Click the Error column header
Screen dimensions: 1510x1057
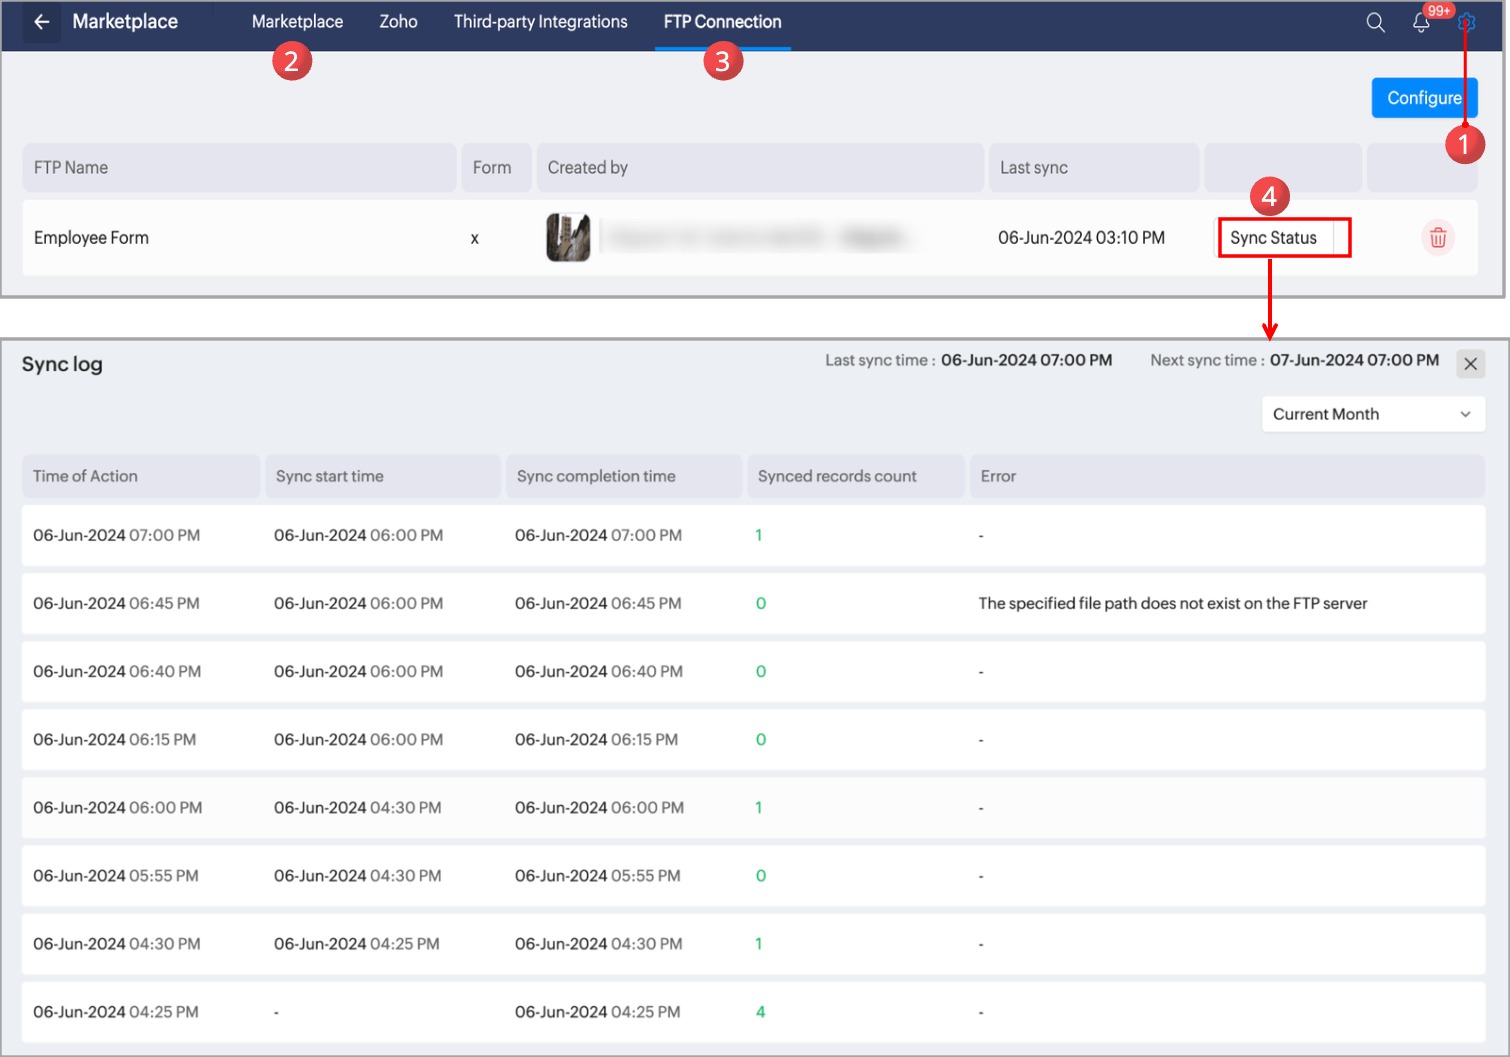coord(998,476)
